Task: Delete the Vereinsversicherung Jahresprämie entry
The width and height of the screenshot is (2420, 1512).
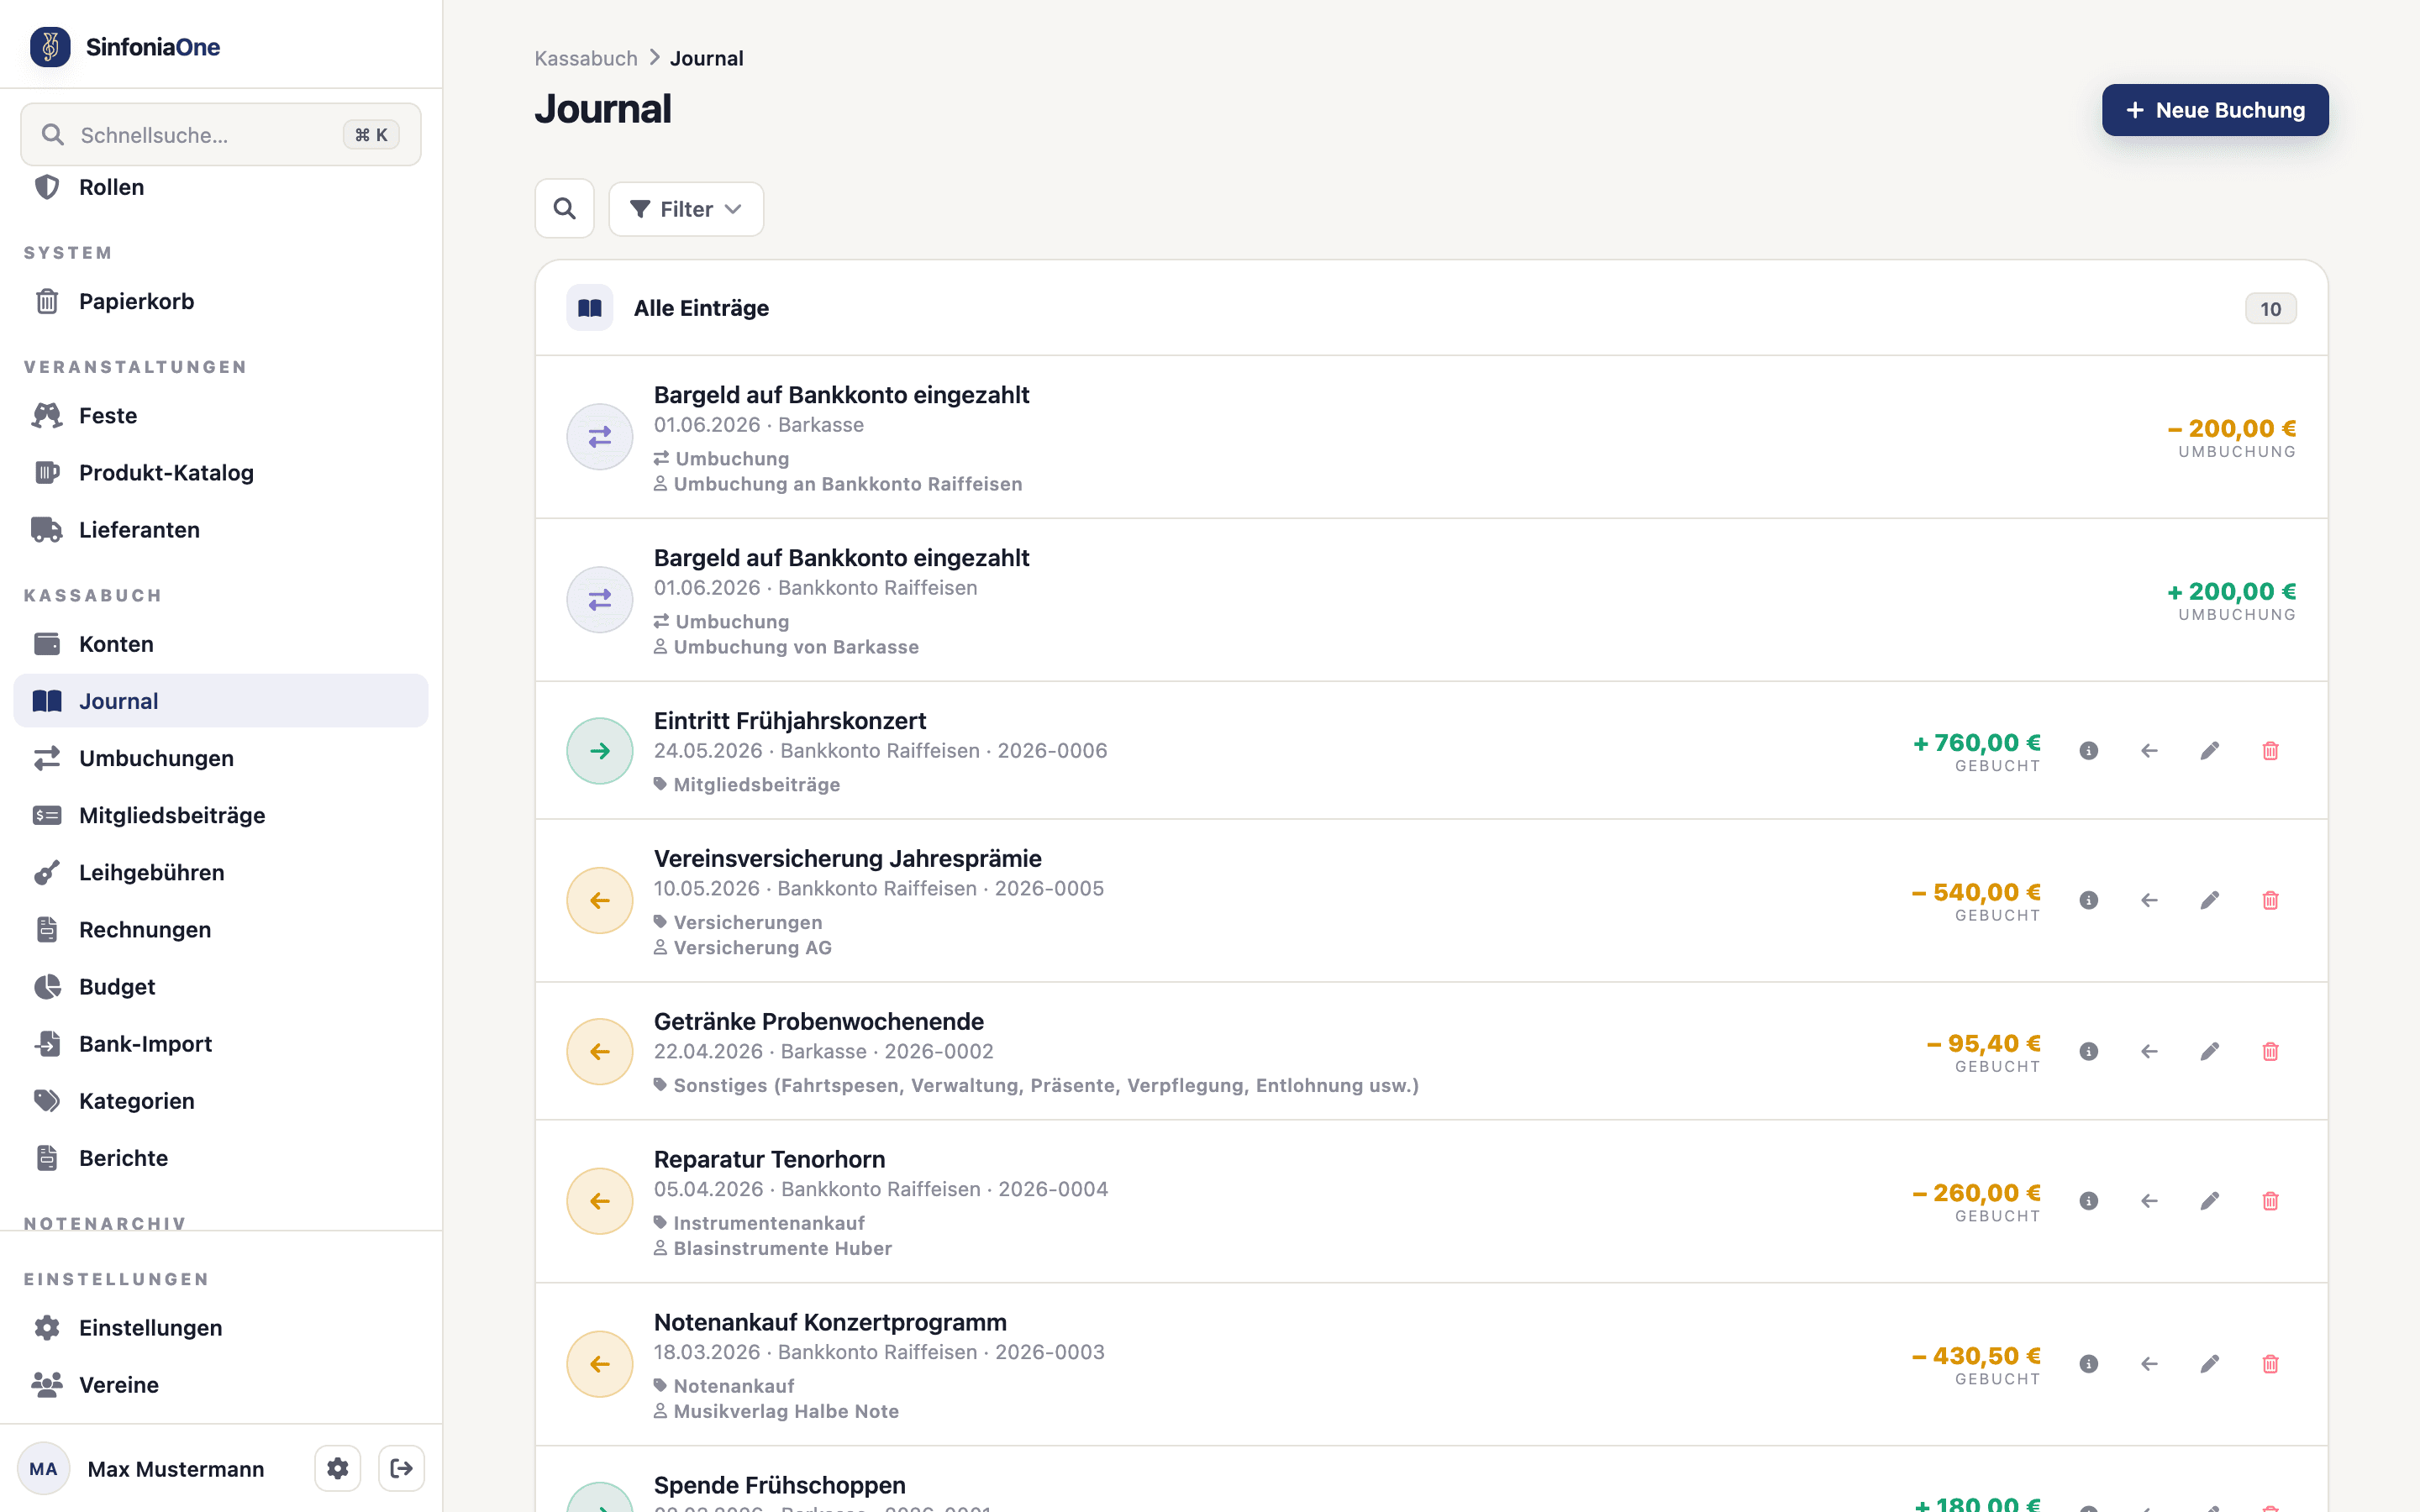Action: 2270,900
